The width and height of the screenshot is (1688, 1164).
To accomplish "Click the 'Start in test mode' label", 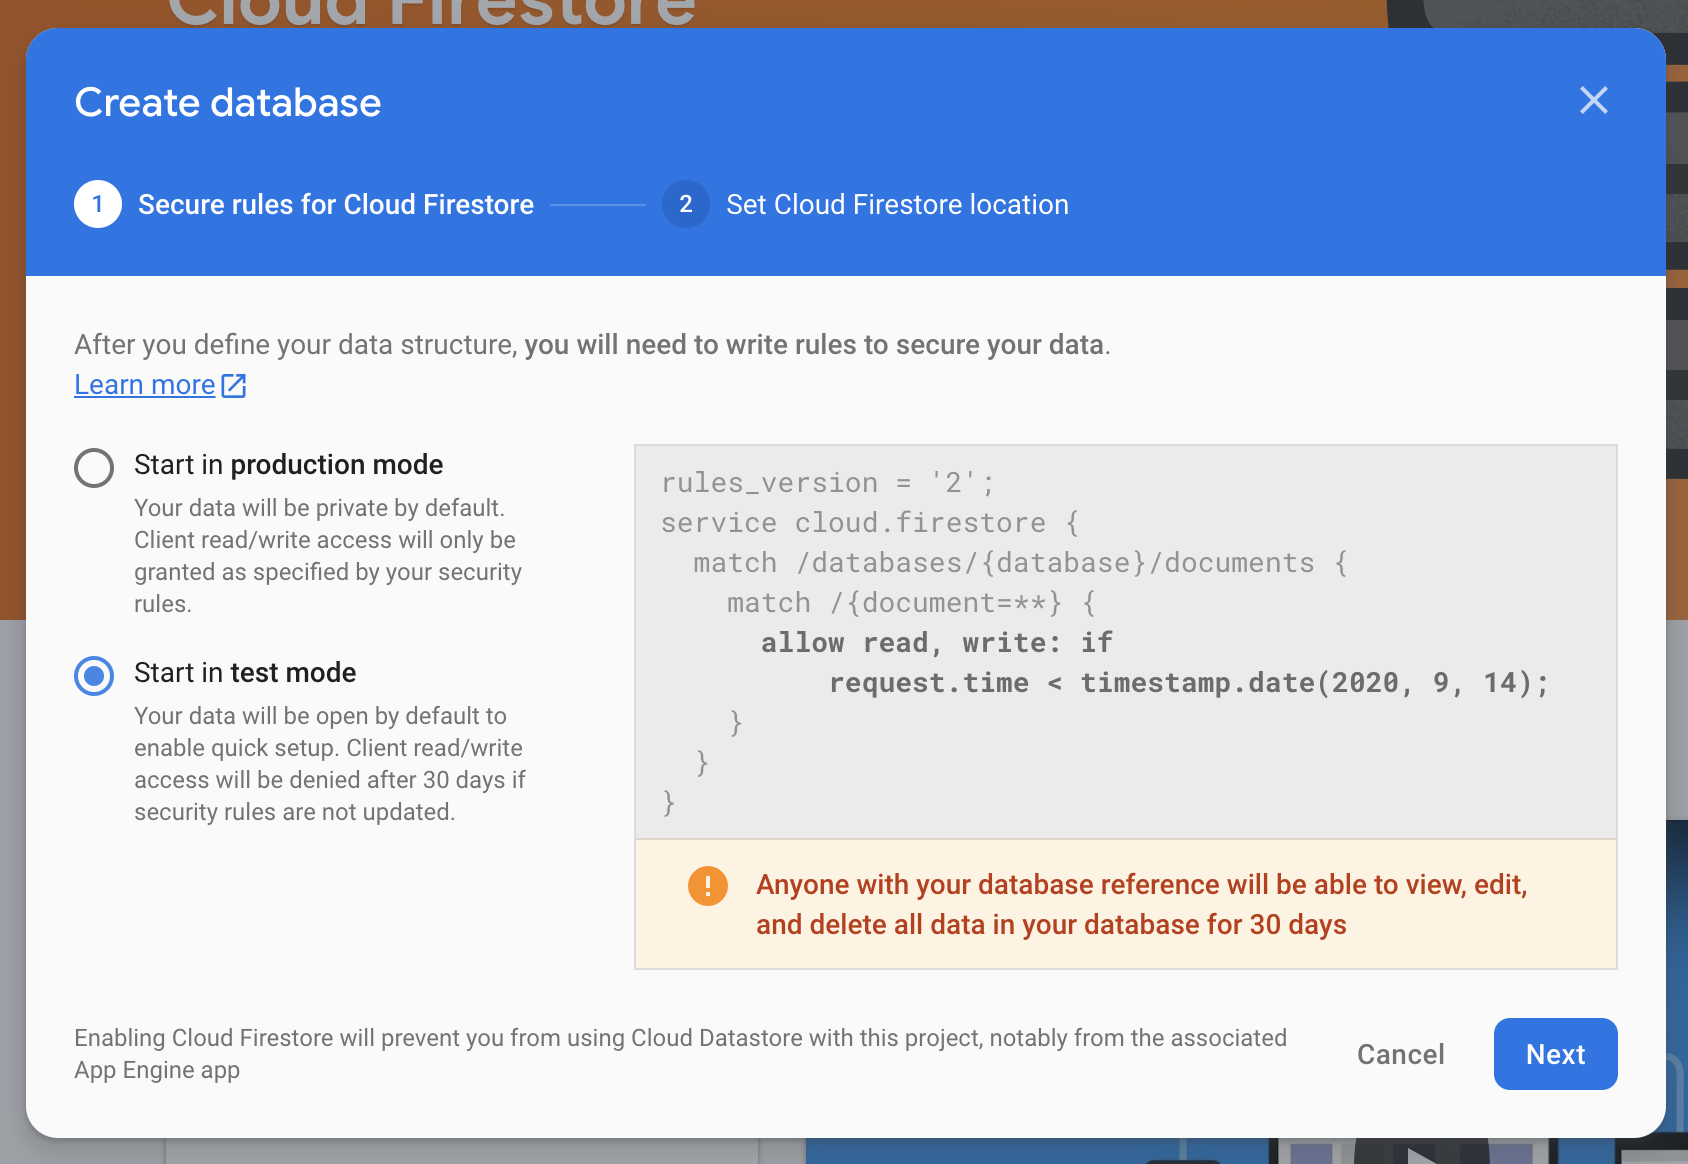I will [245, 673].
